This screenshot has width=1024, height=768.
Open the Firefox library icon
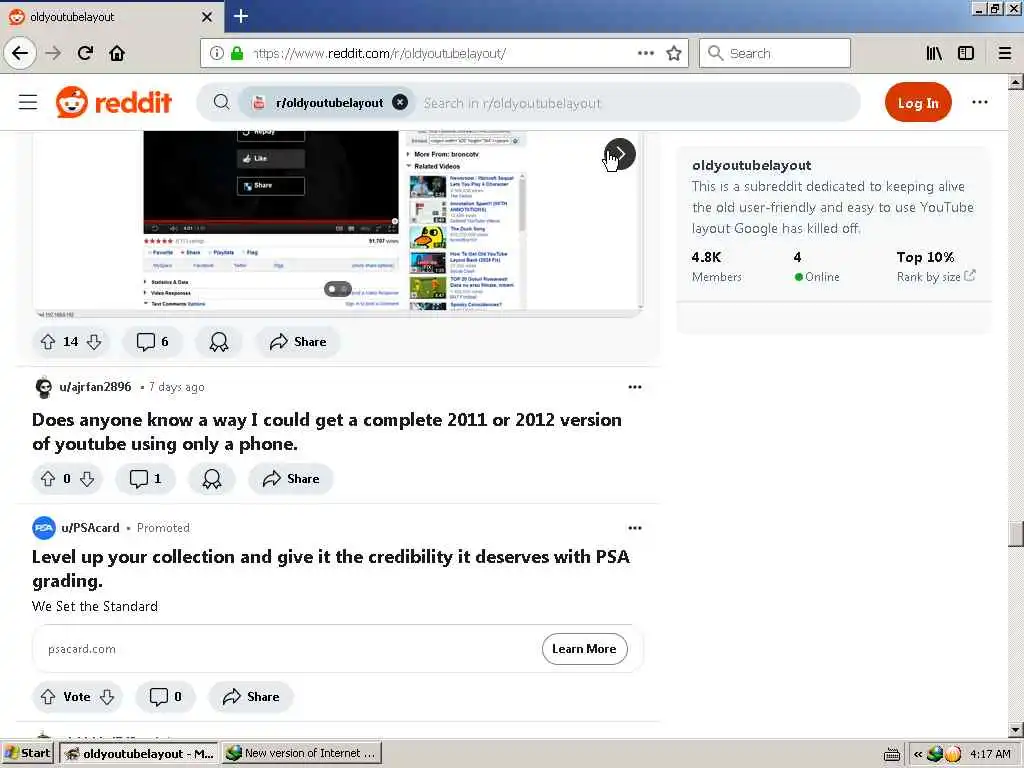click(x=934, y=53)
